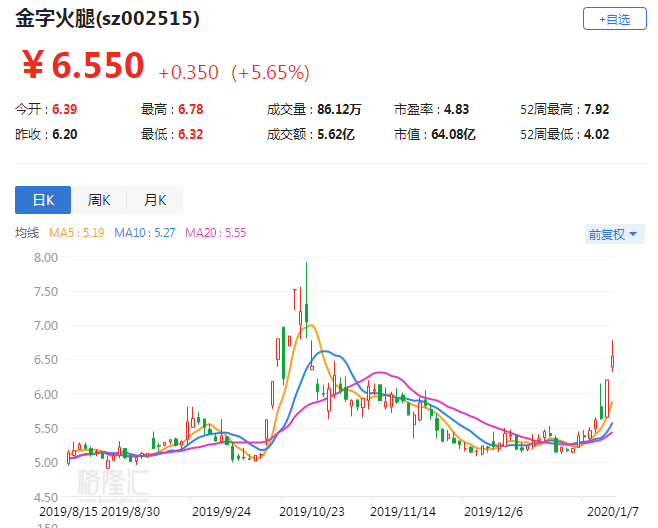Click the 2020/1/7 date axis label
Screen dimensions: 658x528
click(613, 512)
